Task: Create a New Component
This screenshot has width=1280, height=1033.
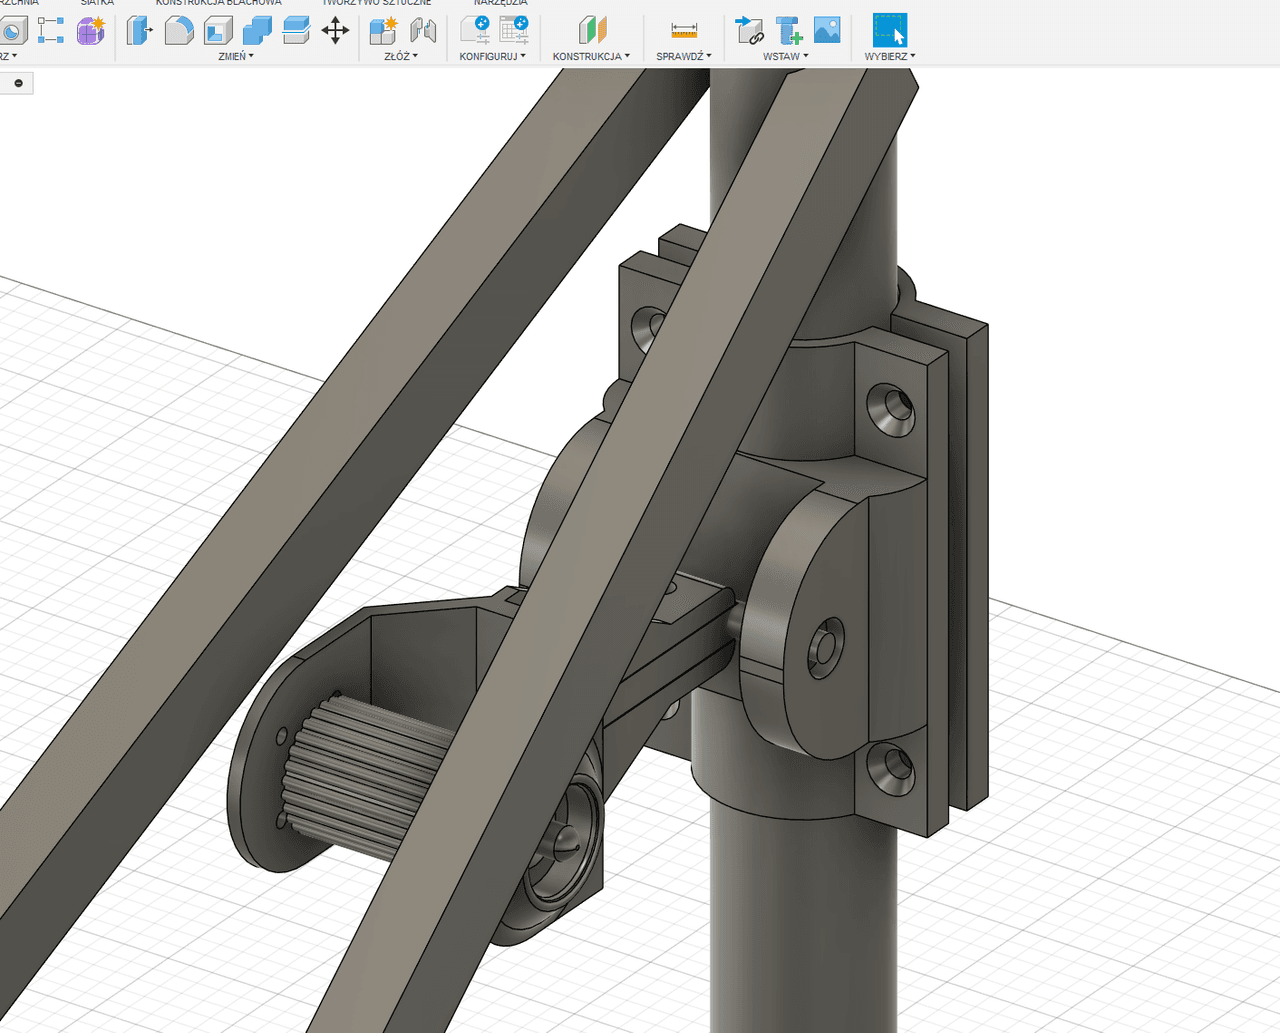Action: pos(382,31)
